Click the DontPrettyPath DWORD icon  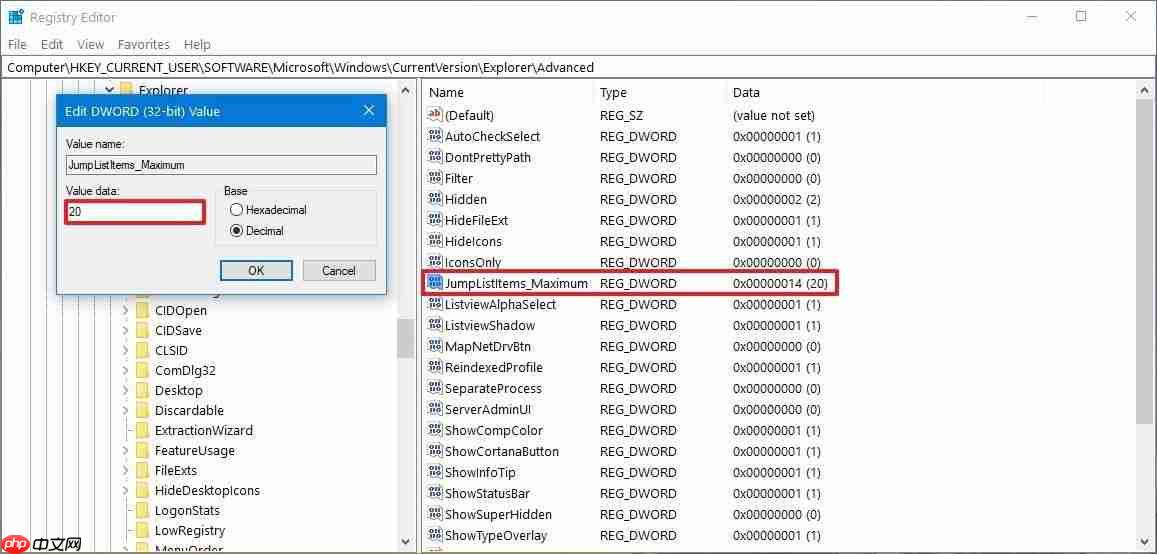tap(435, 157)
